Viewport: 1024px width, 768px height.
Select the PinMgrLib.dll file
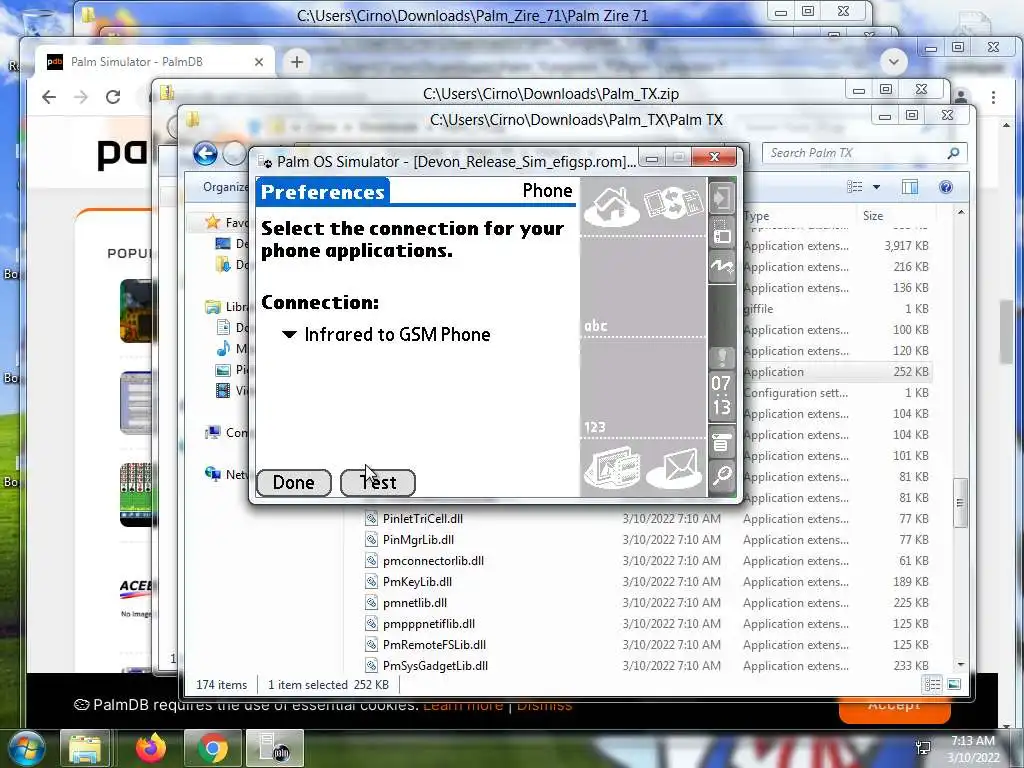[x=418, y=539]
